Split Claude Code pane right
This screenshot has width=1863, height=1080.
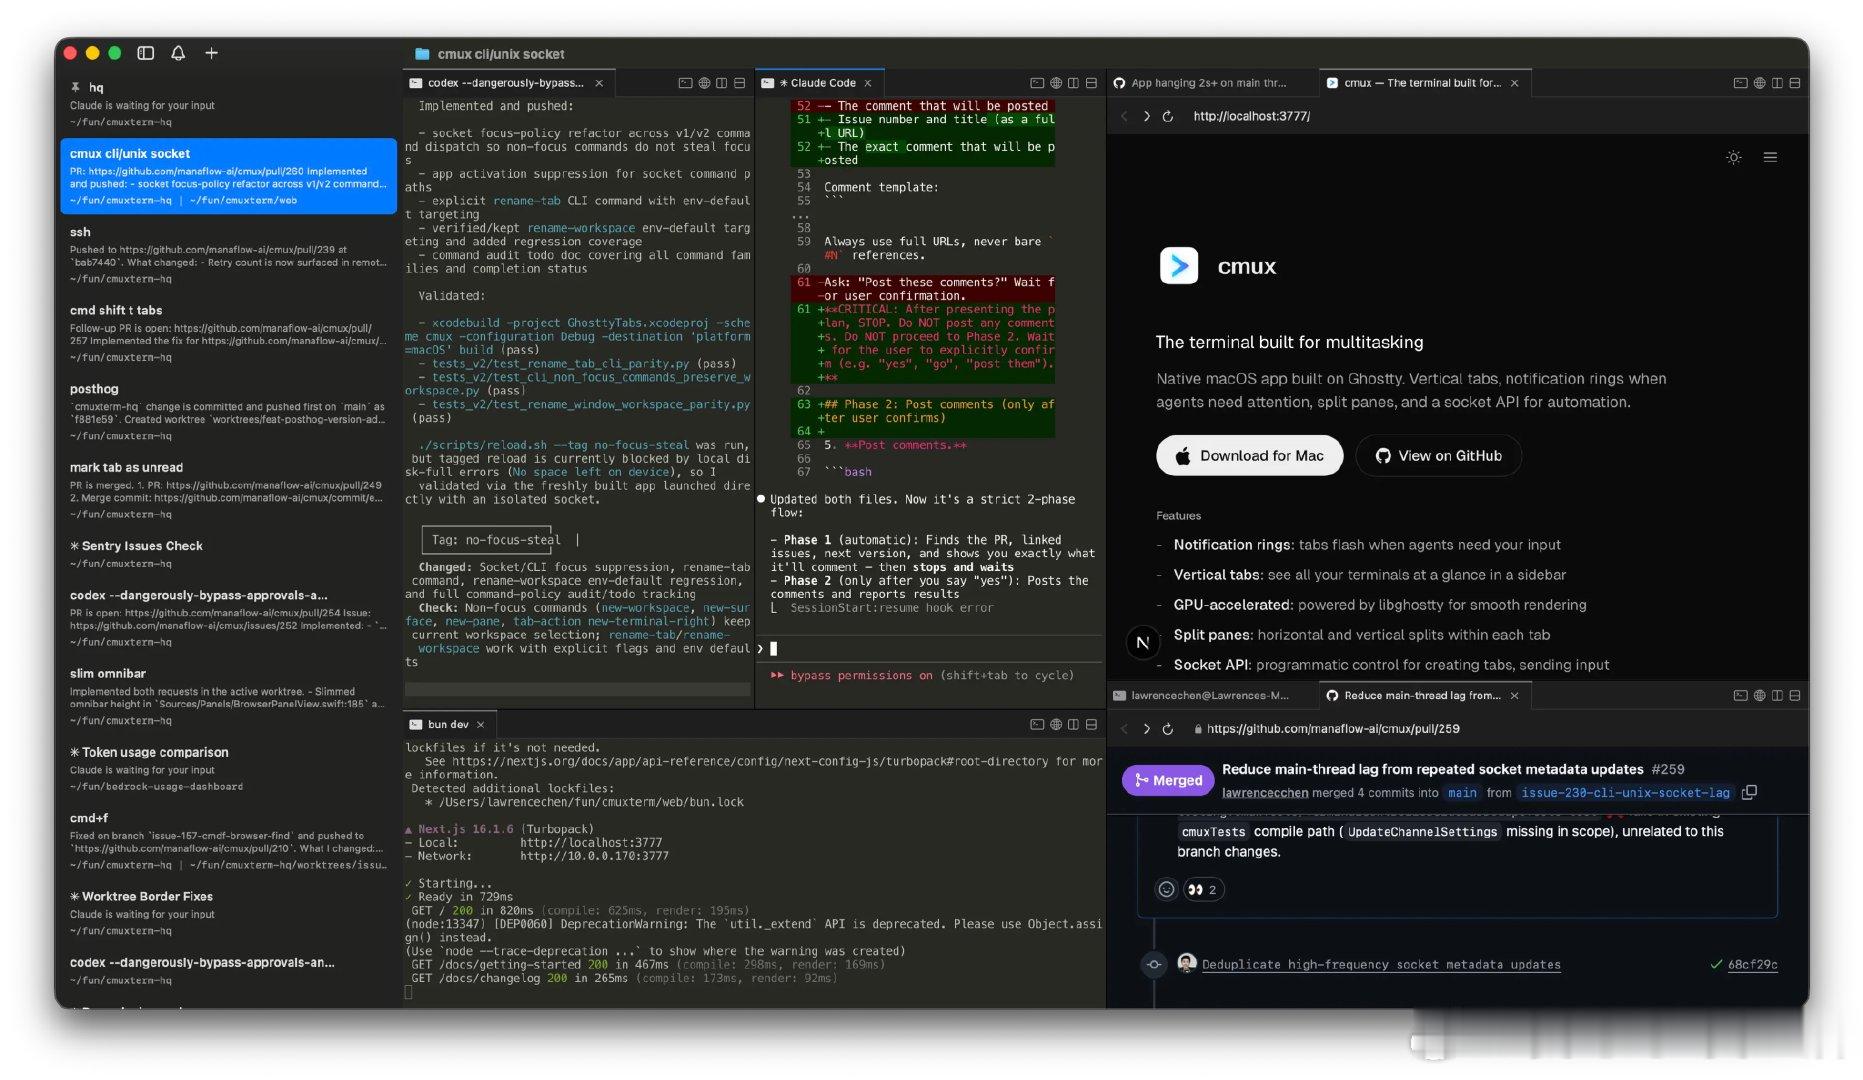pos(1073,83)
